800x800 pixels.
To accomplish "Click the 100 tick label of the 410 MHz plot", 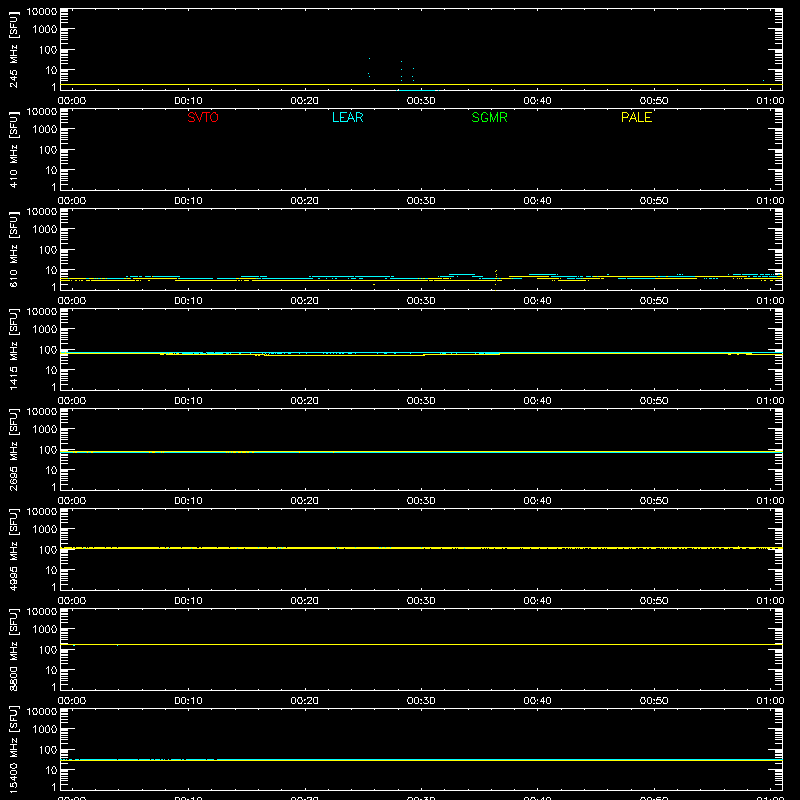I will 48,150.
